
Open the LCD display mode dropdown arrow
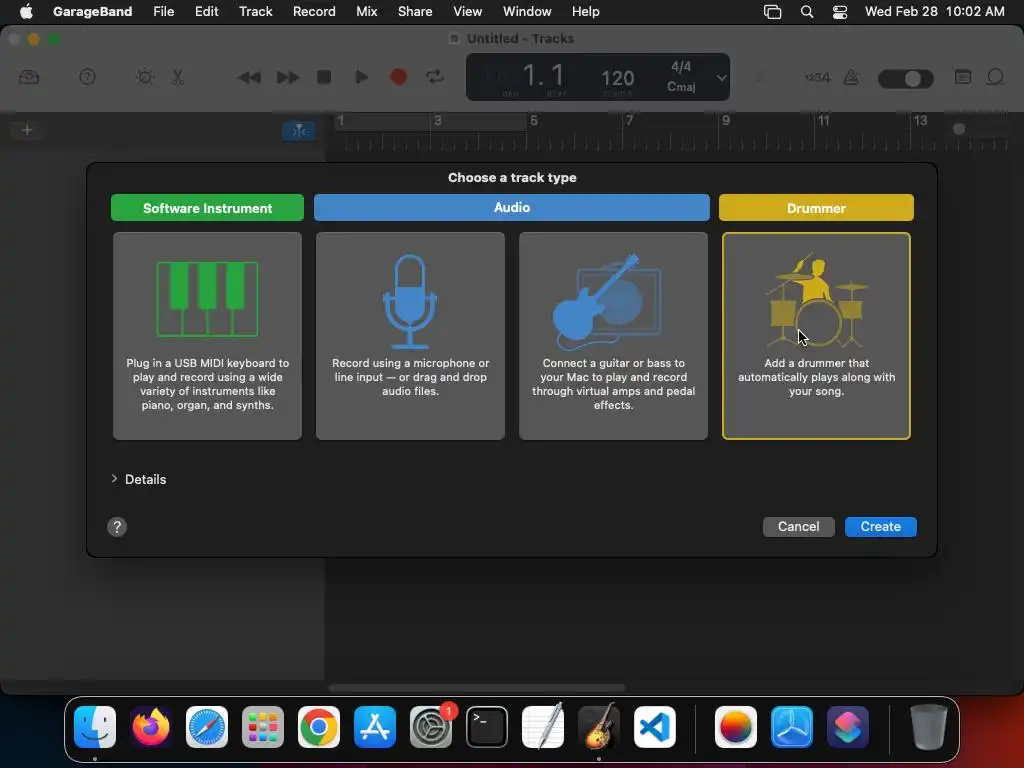pyautogui.click(x=721, y=78)
